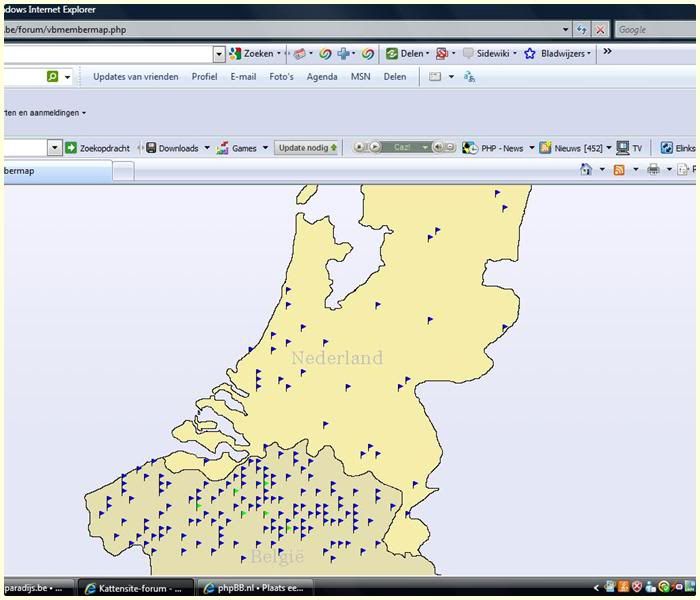700x600 pixels.
Task: Show hidden system tray icons arrow
Action: pos(596,588)
